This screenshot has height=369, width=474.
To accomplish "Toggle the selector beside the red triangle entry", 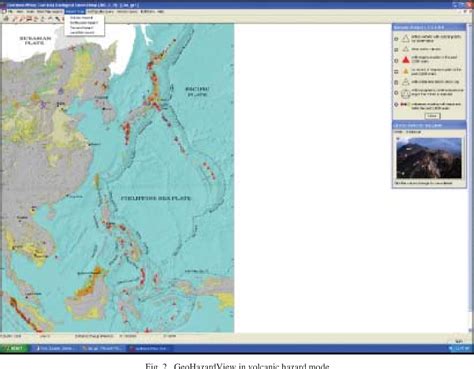I will 396,61.
